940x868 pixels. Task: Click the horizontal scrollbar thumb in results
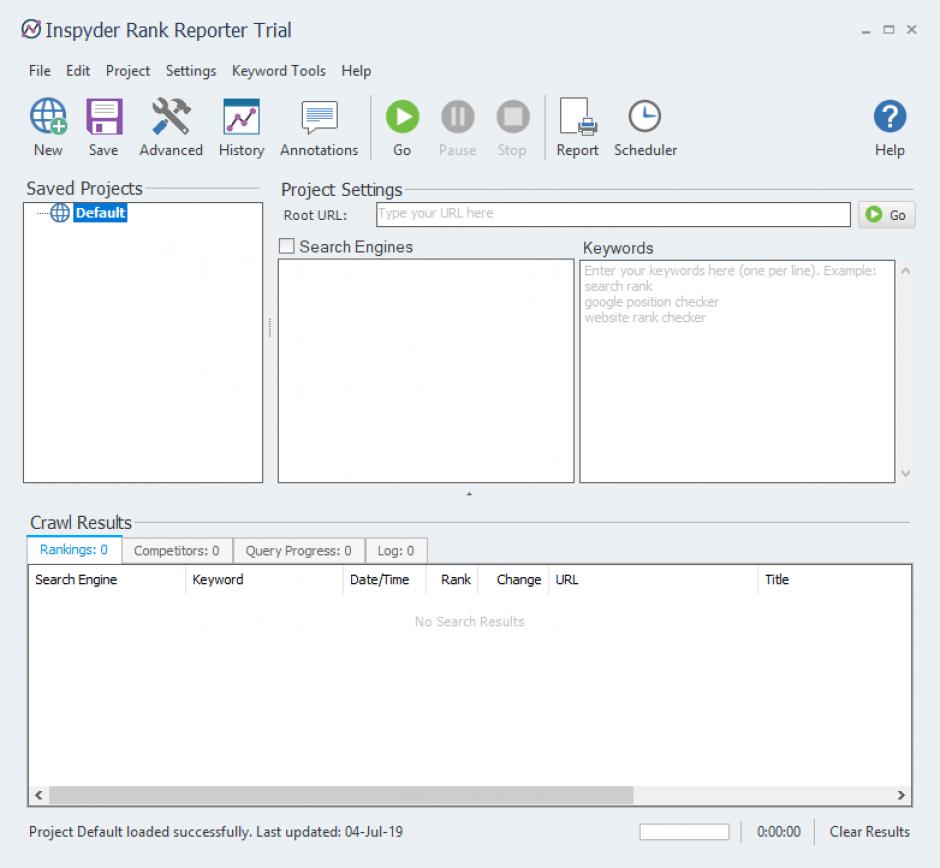[x=341, y=795]
